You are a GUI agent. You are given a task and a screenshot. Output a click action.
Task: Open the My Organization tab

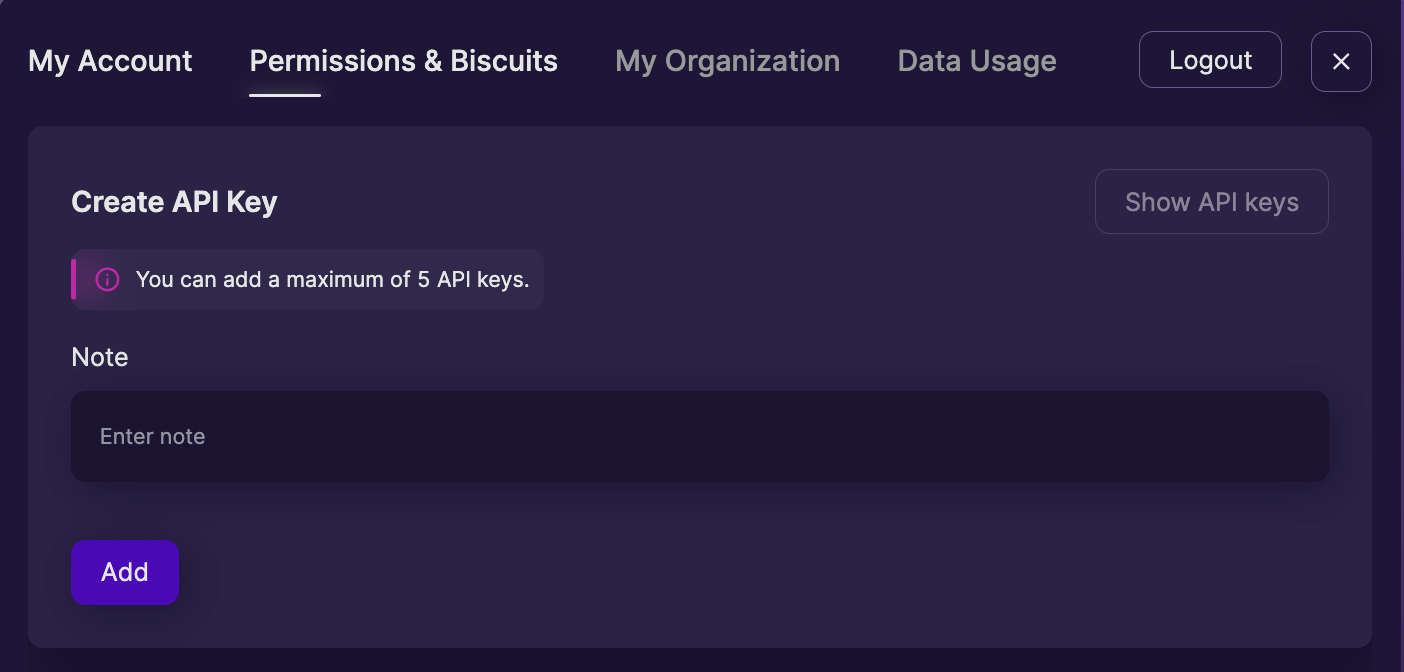pyautogui.click(x=728, y=61)
